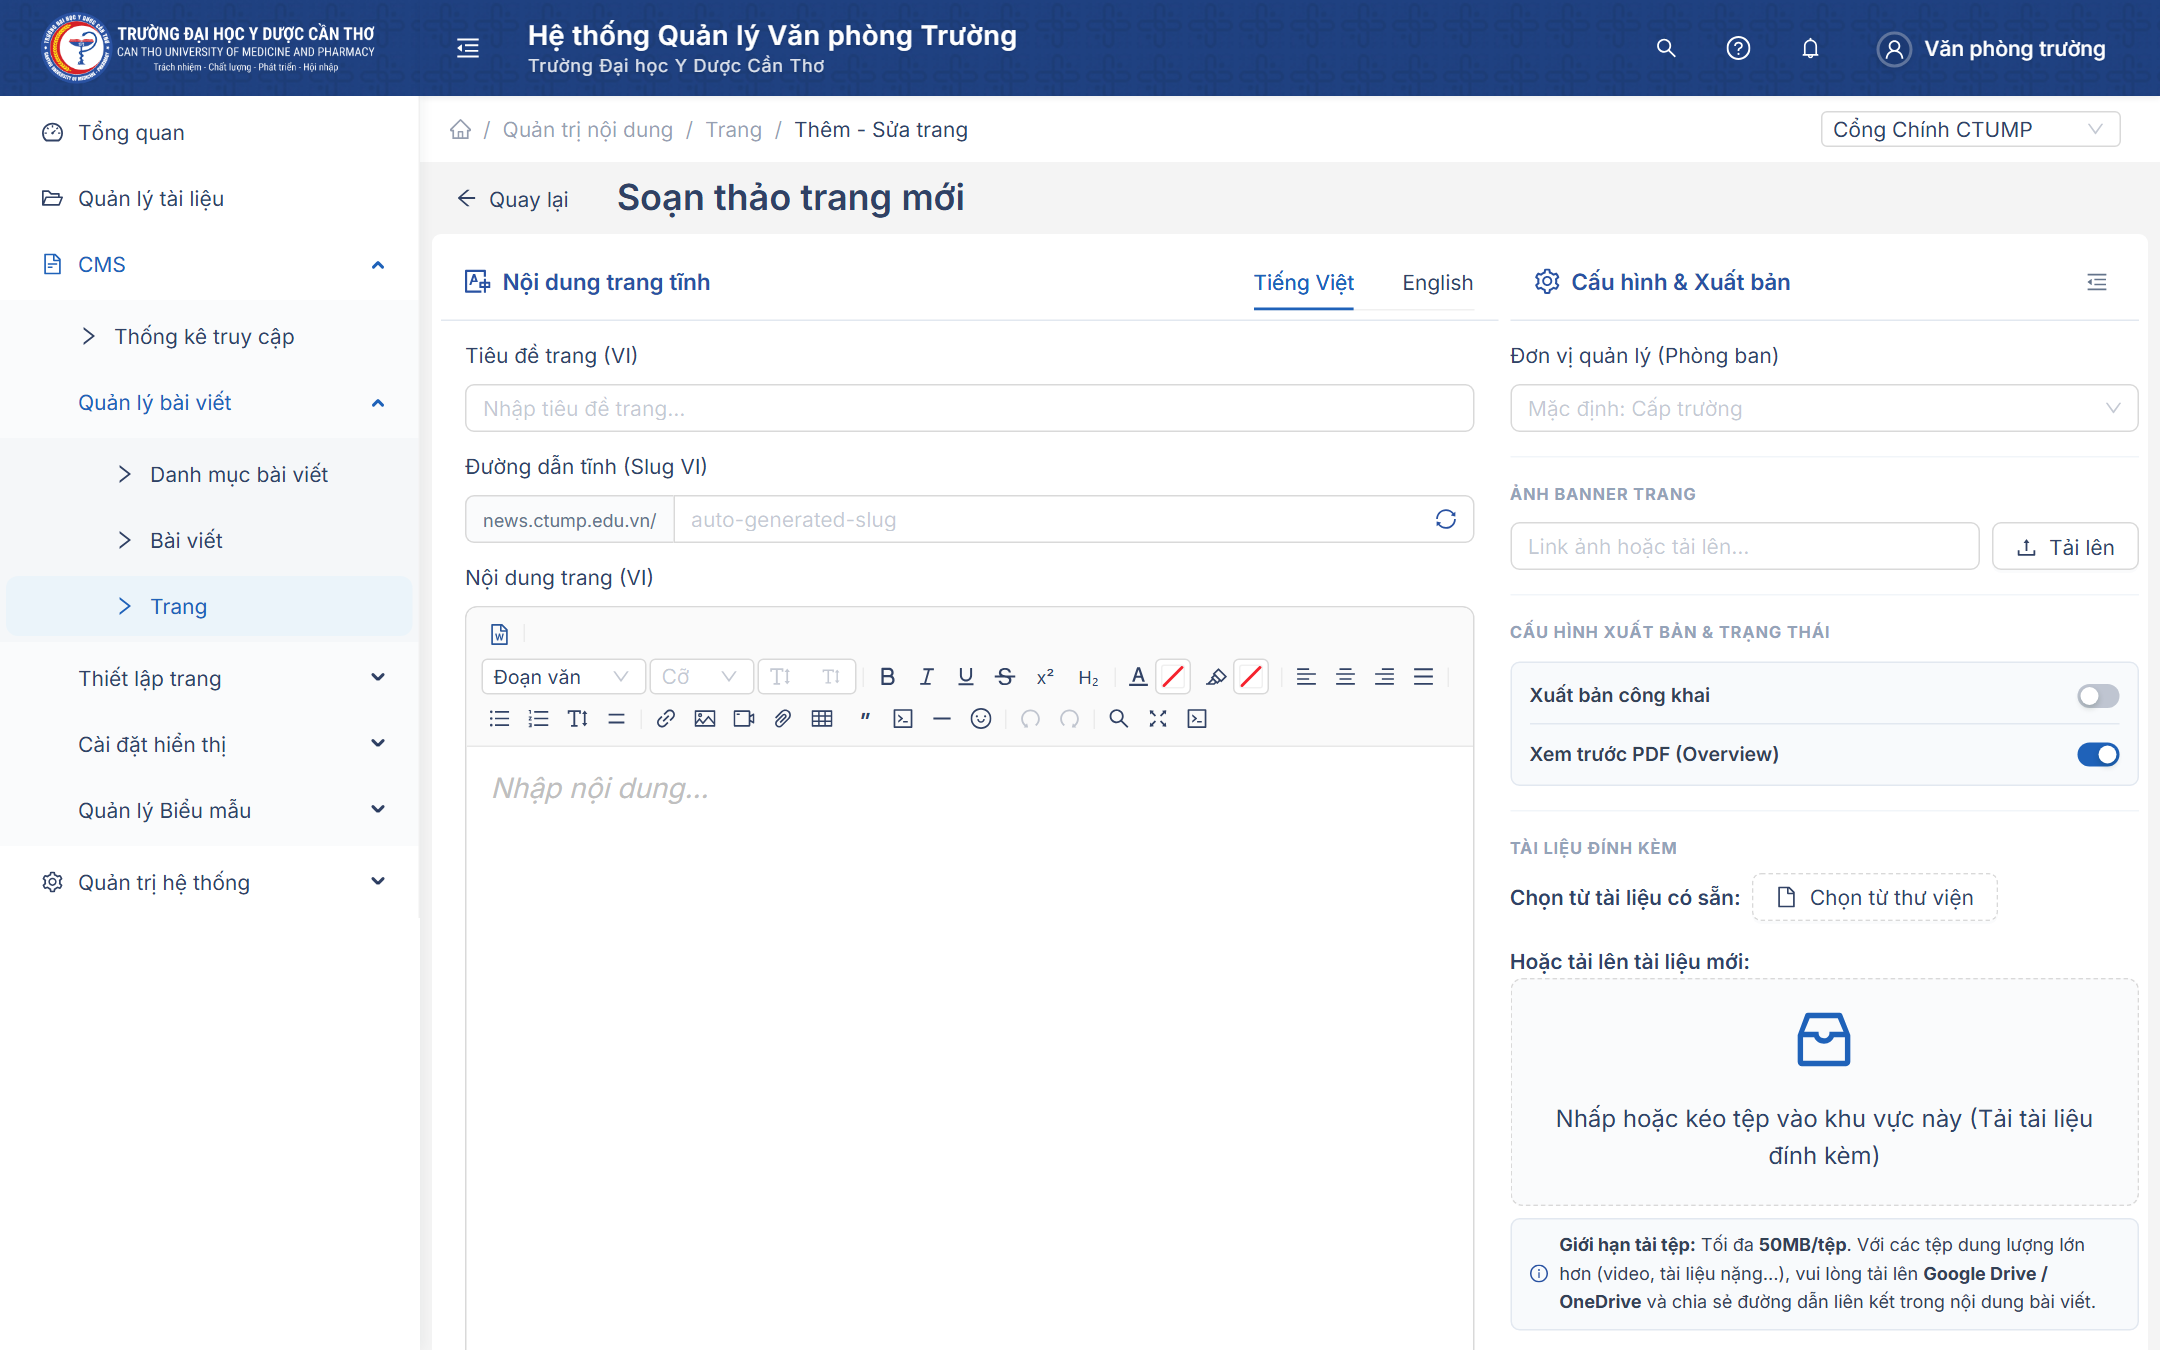Apply italic formatting
This screenshot has height=1350, width=2160.
click(x=926, y=677)
